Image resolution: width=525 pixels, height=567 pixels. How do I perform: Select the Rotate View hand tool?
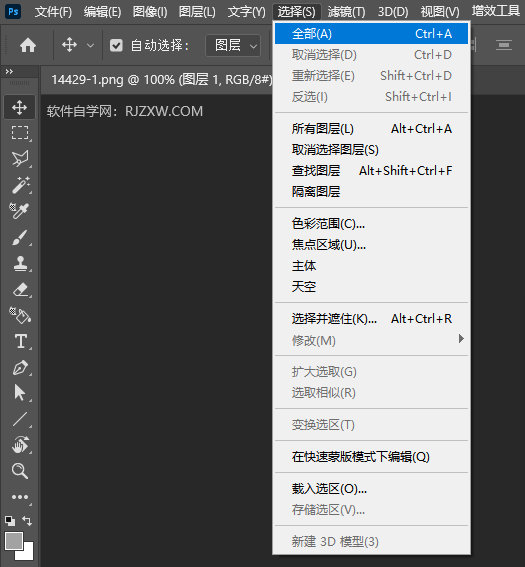click(x=20, y=445)
